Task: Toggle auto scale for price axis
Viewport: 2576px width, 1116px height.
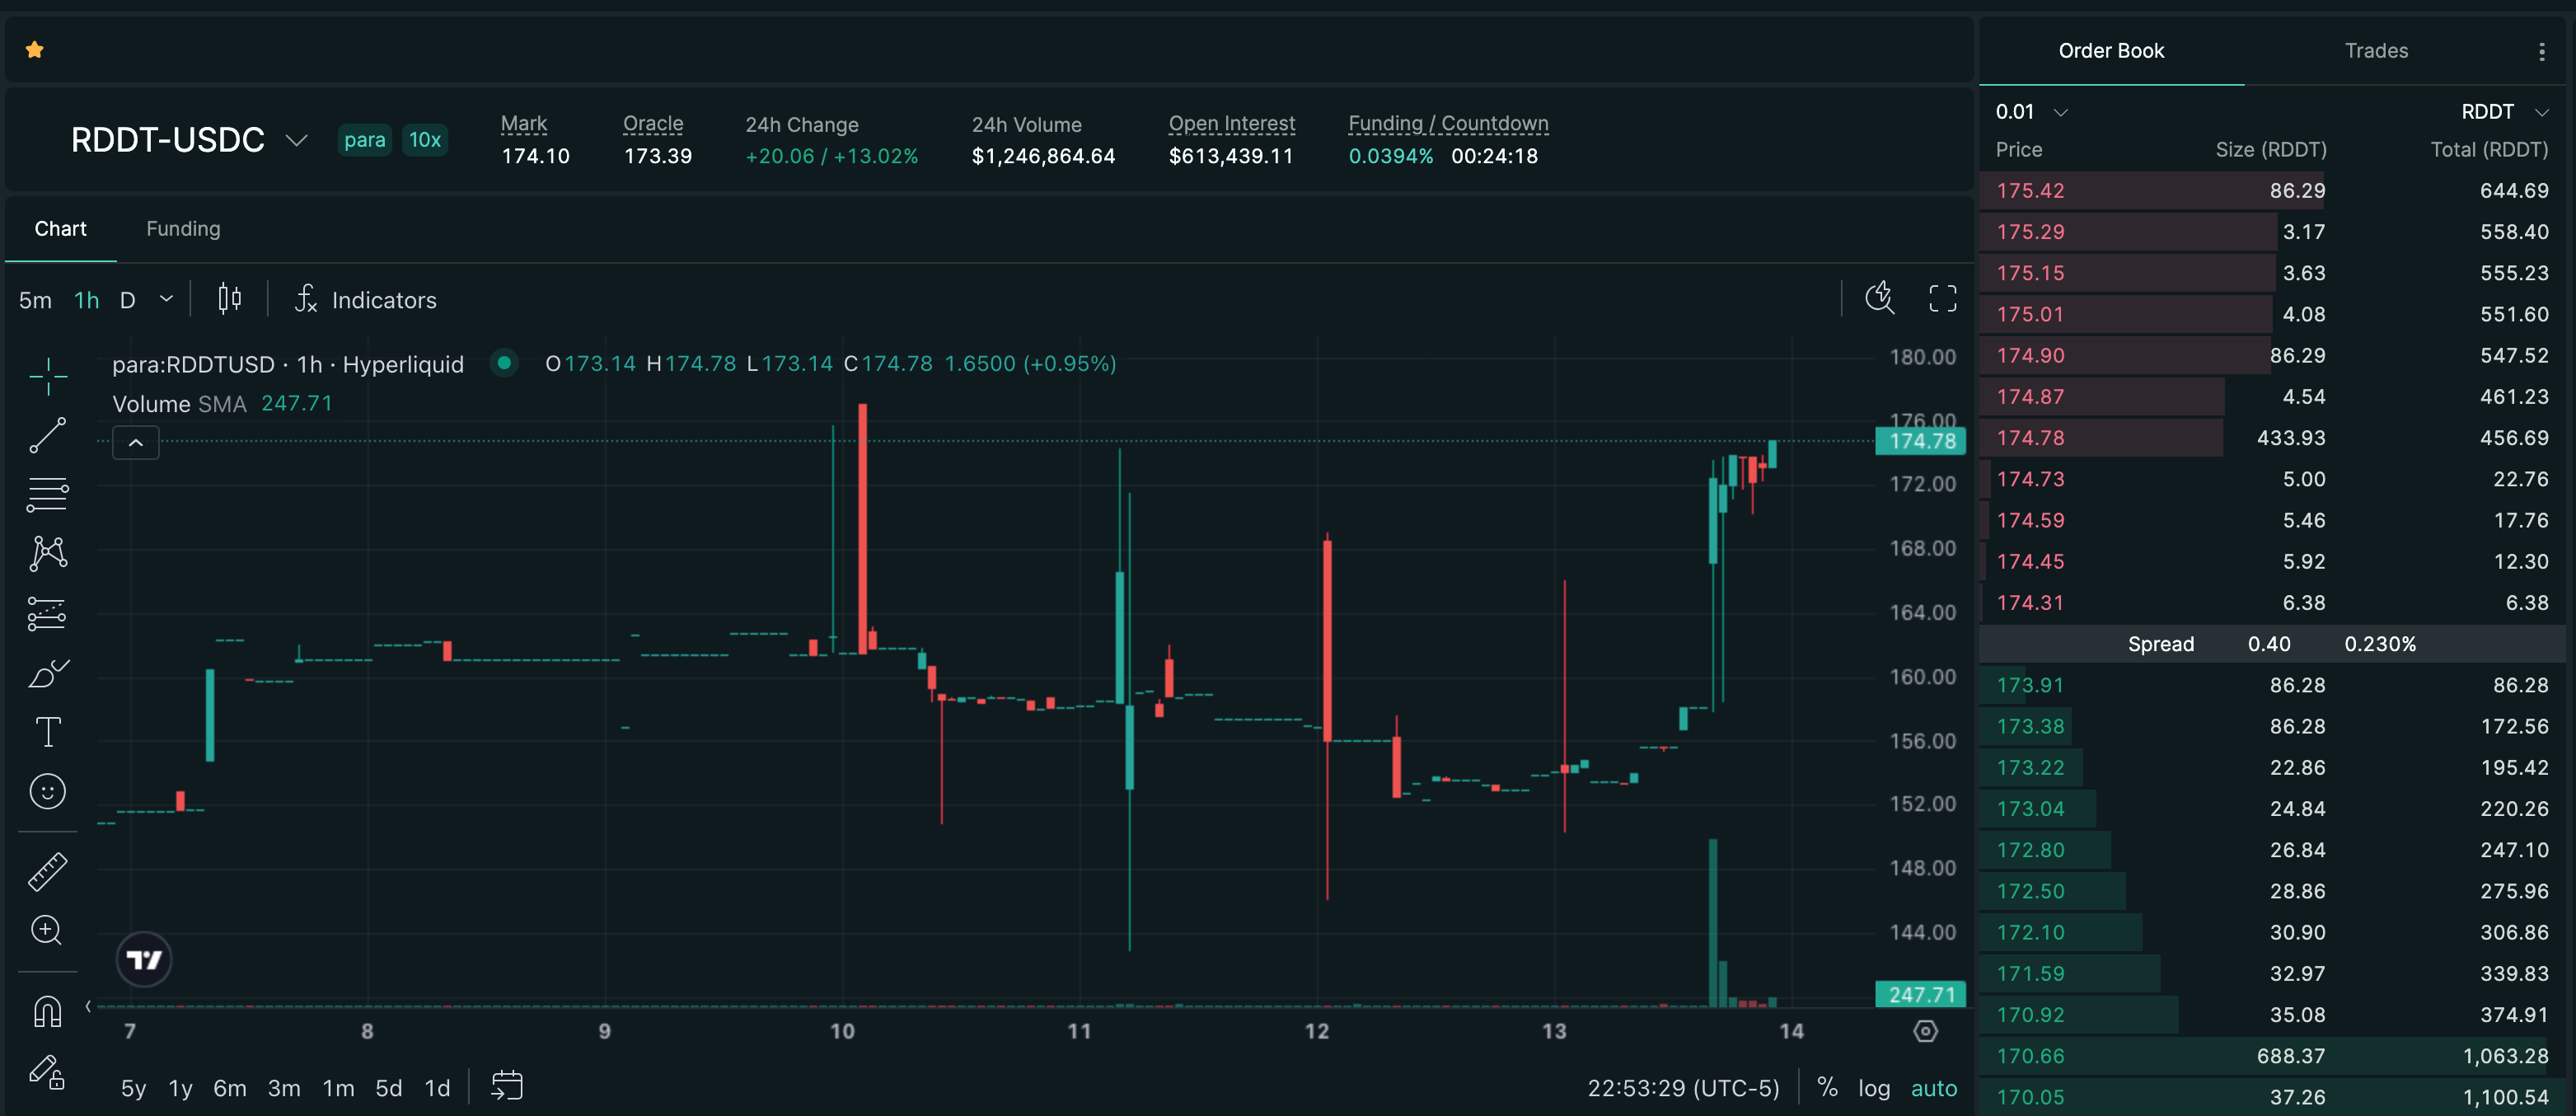Action: (x=1934, y=1088)
